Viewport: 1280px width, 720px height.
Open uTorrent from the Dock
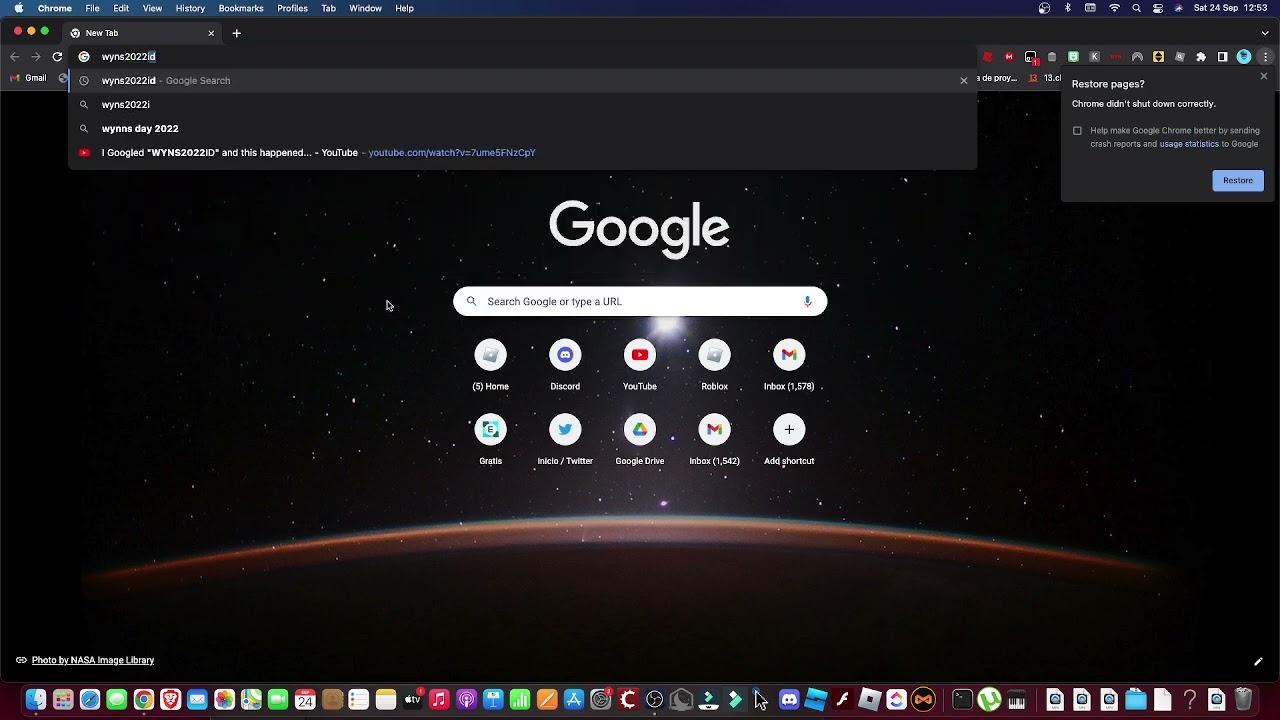click(x=989, y=700)
